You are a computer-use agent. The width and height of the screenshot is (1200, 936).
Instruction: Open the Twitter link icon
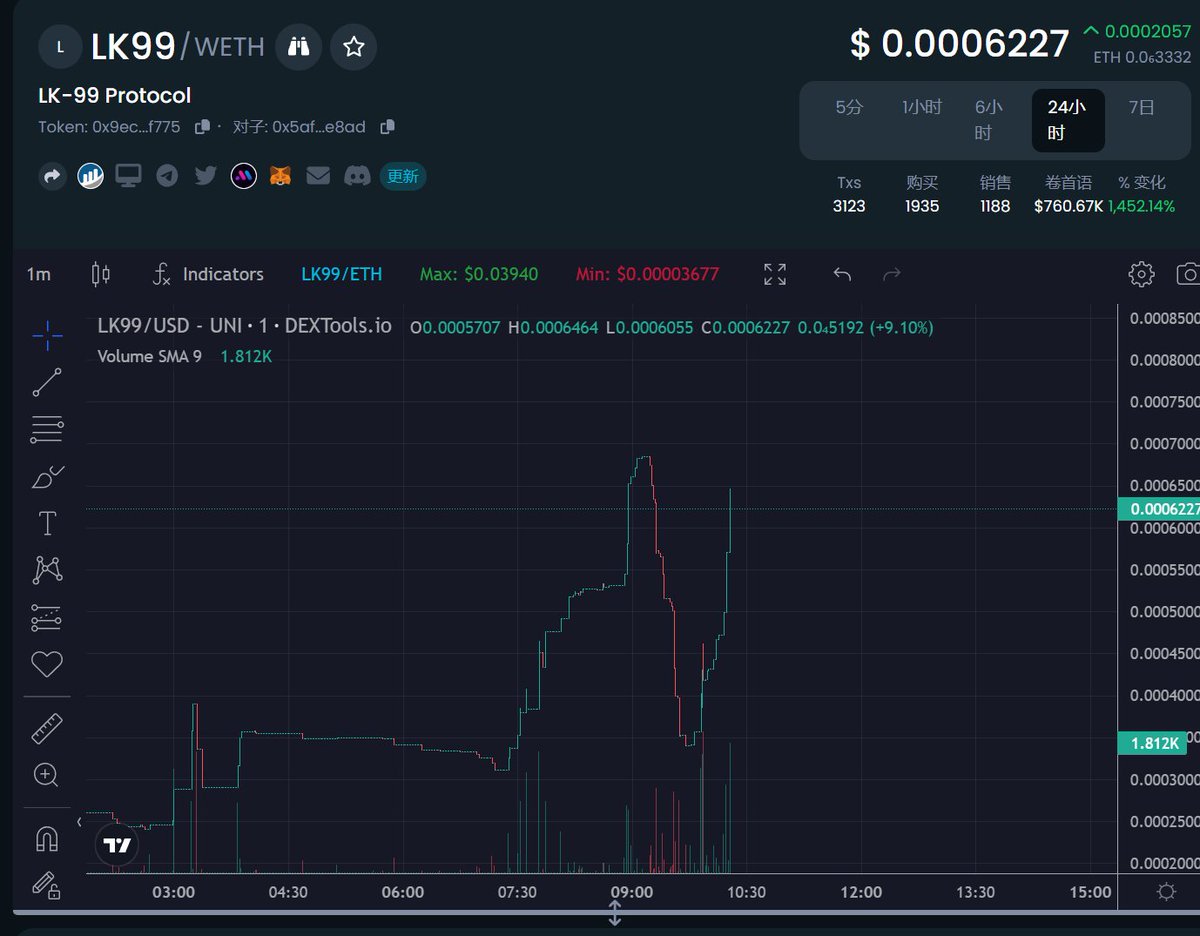click(x=206, y=177)
